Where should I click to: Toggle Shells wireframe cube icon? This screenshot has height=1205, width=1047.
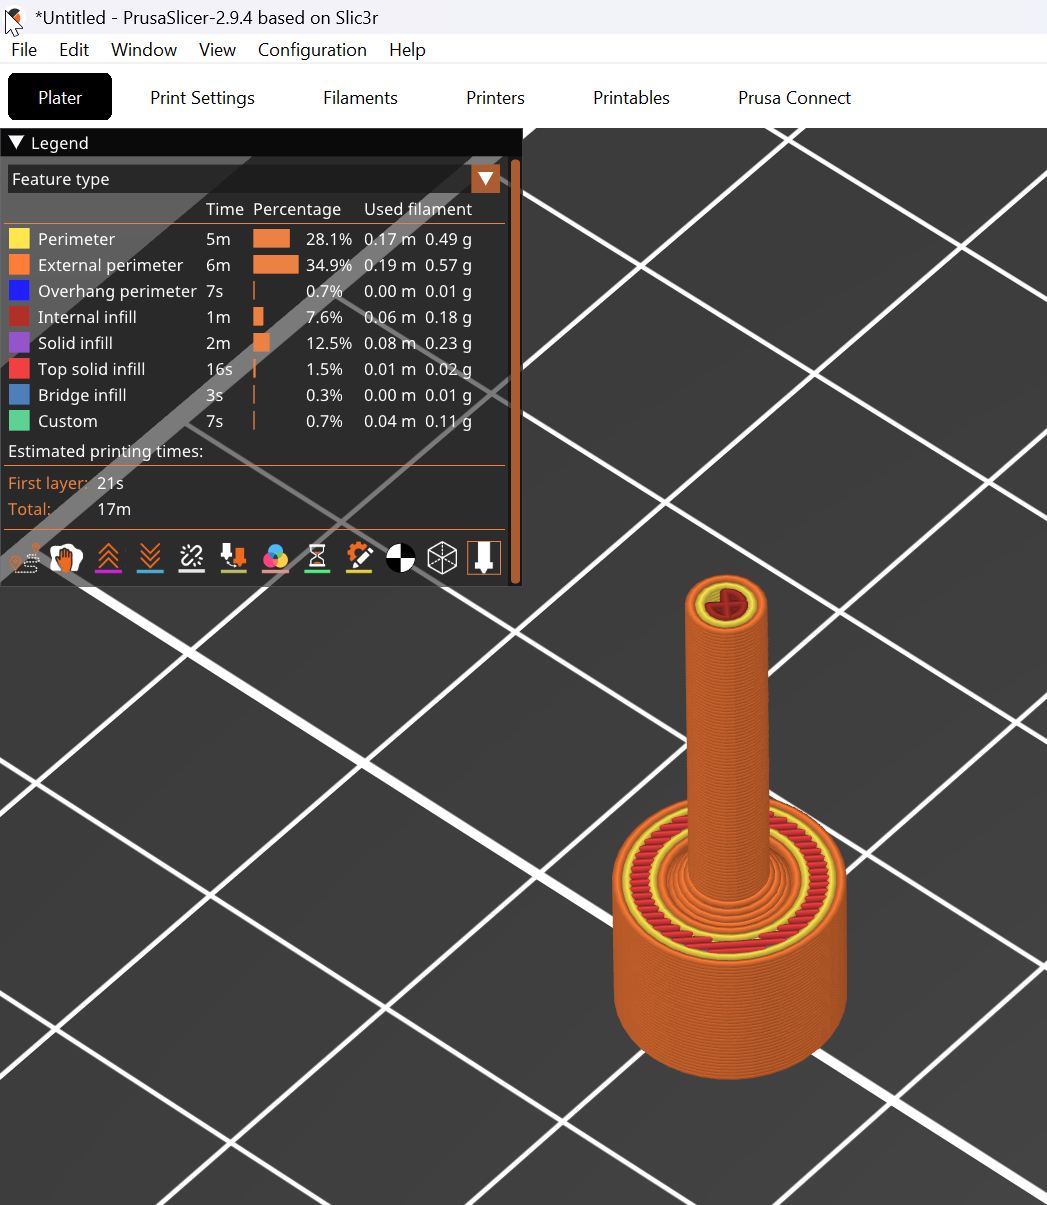pyautogui.click(x=442, y=558)
